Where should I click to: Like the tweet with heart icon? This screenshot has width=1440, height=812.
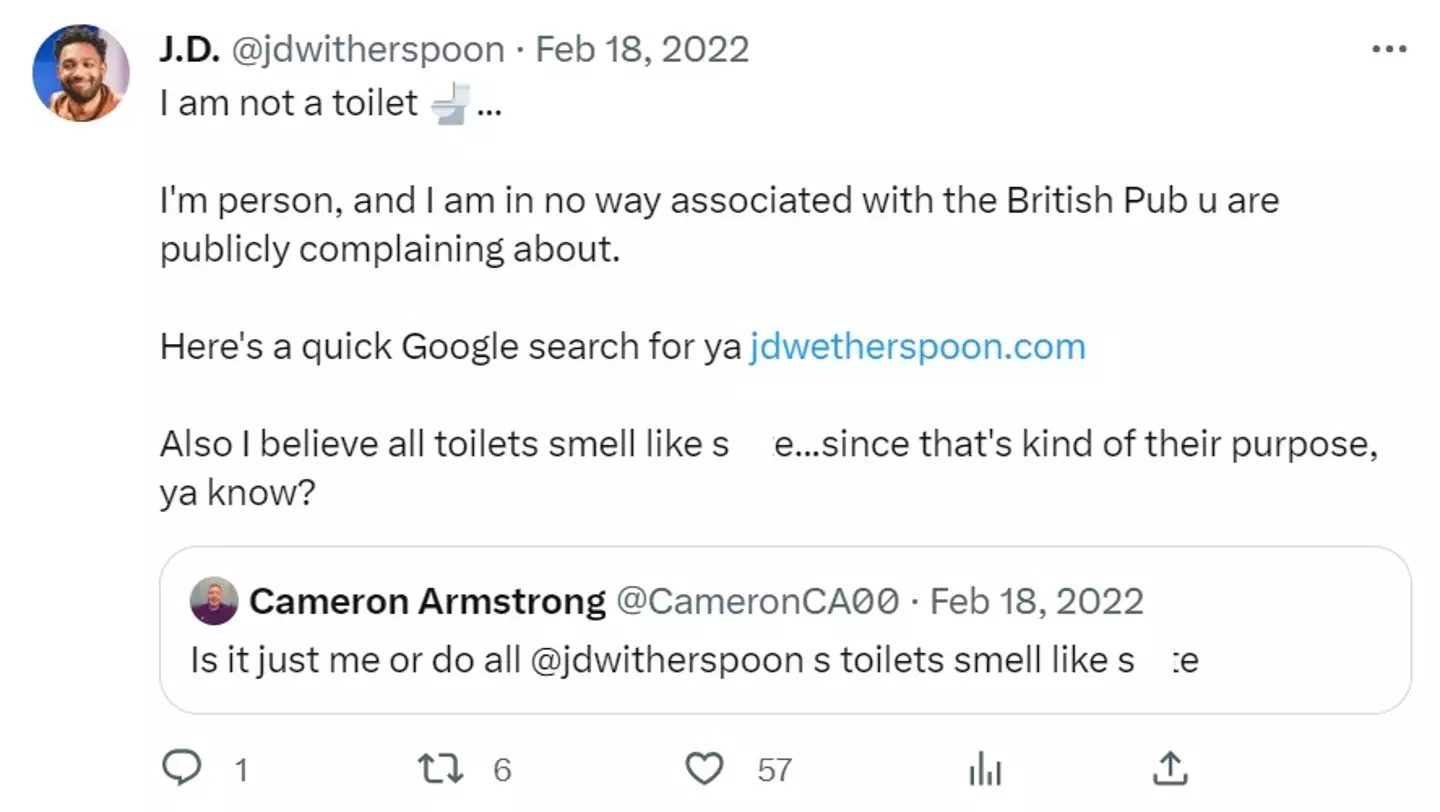[704, 768]
